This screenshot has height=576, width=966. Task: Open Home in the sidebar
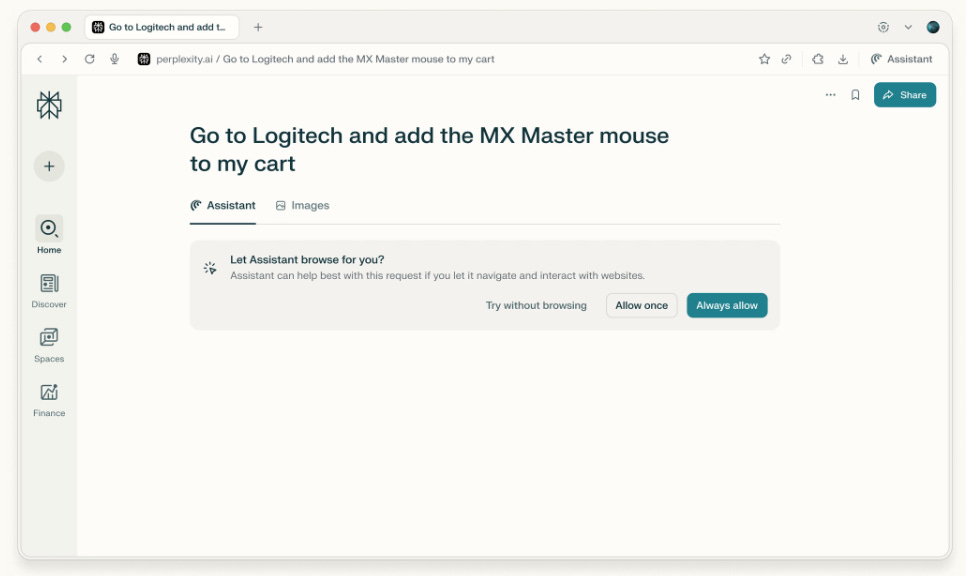[49, 235]
